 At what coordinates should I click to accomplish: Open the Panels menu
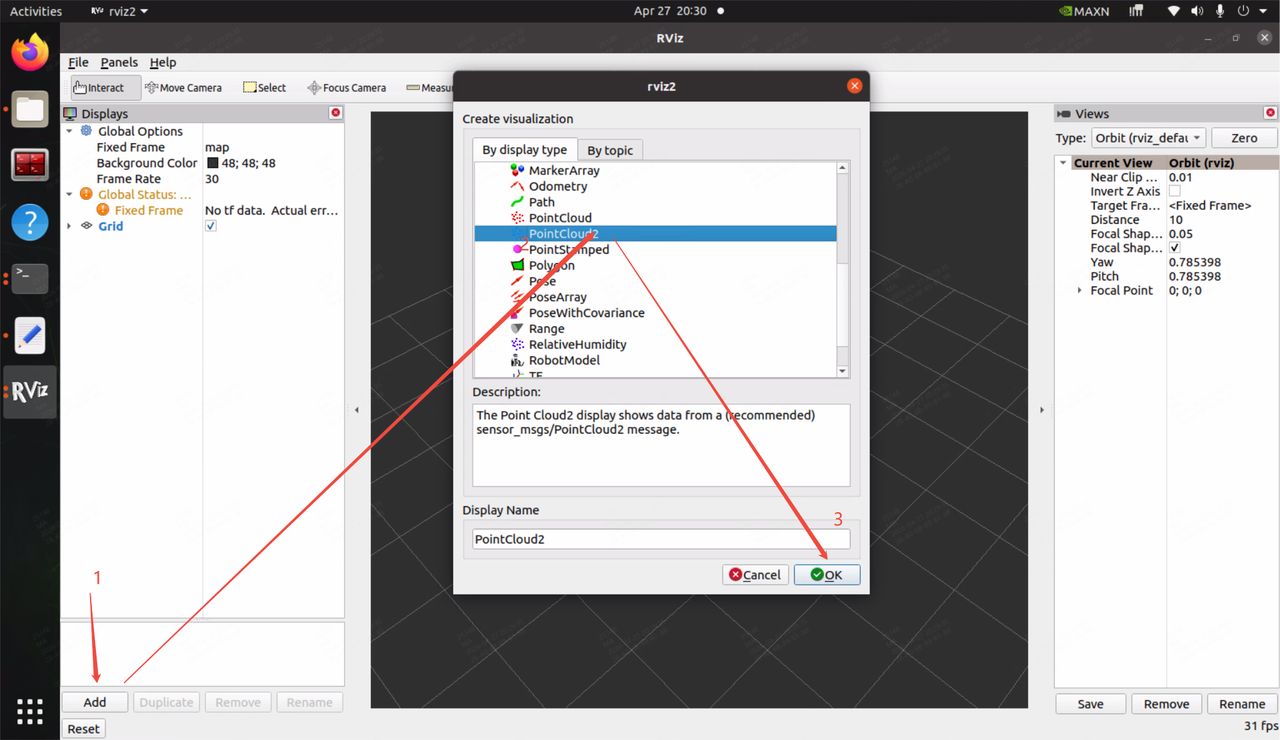point(119,62)
